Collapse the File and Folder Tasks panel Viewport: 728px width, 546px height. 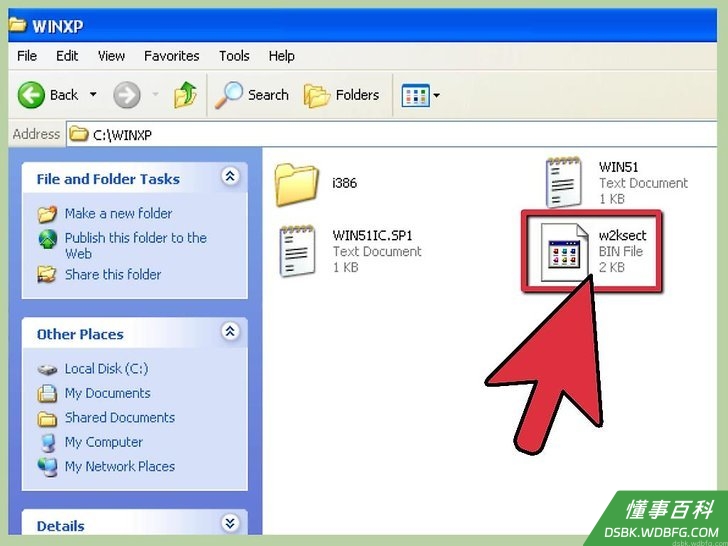230,176
